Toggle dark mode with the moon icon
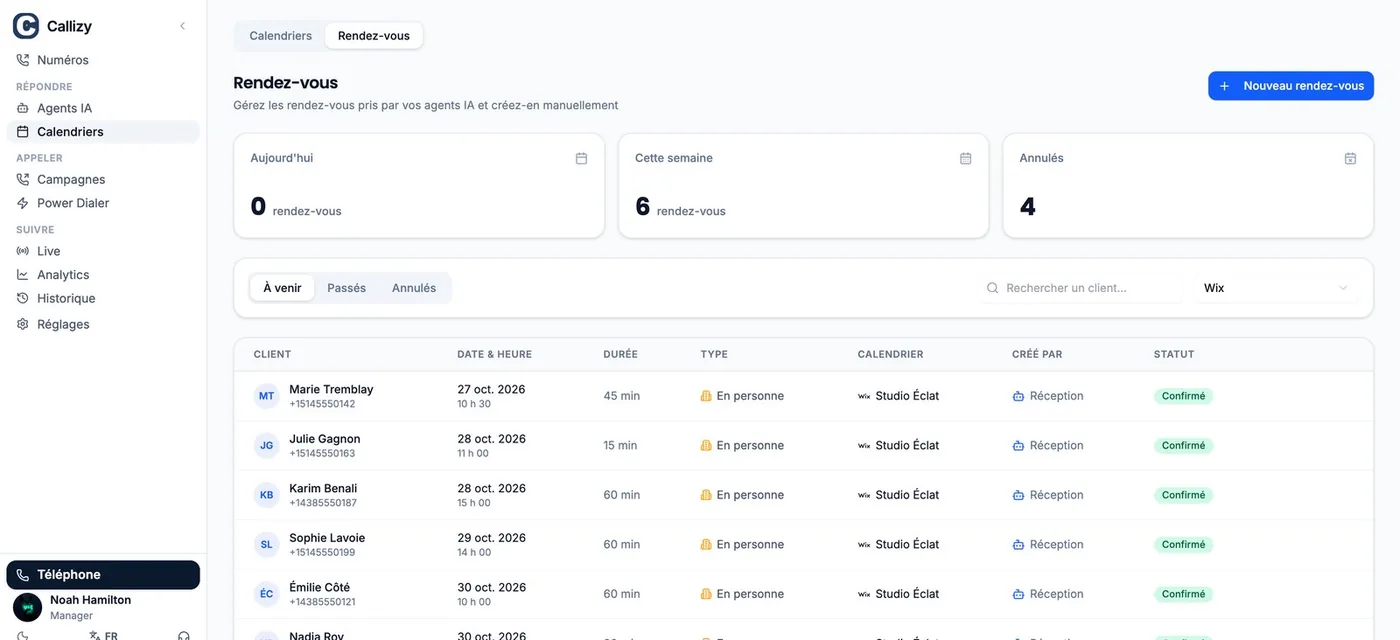Screen dimensions: 1400x640 point(23,635)
